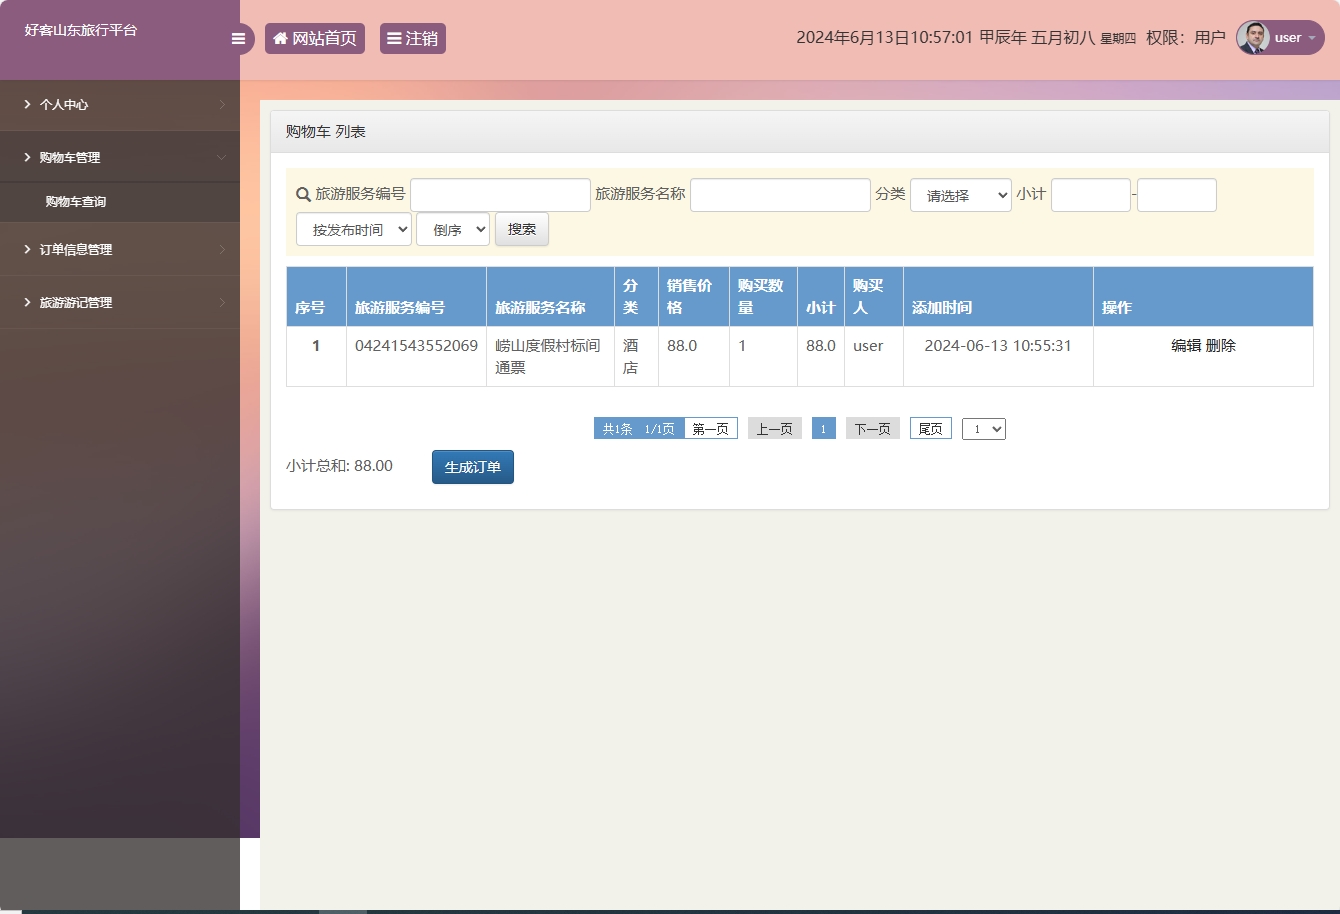Viewport: 1340px width, 914px height.
Task: Select page 1 in the pagination page selector
Action: (983, 428)
